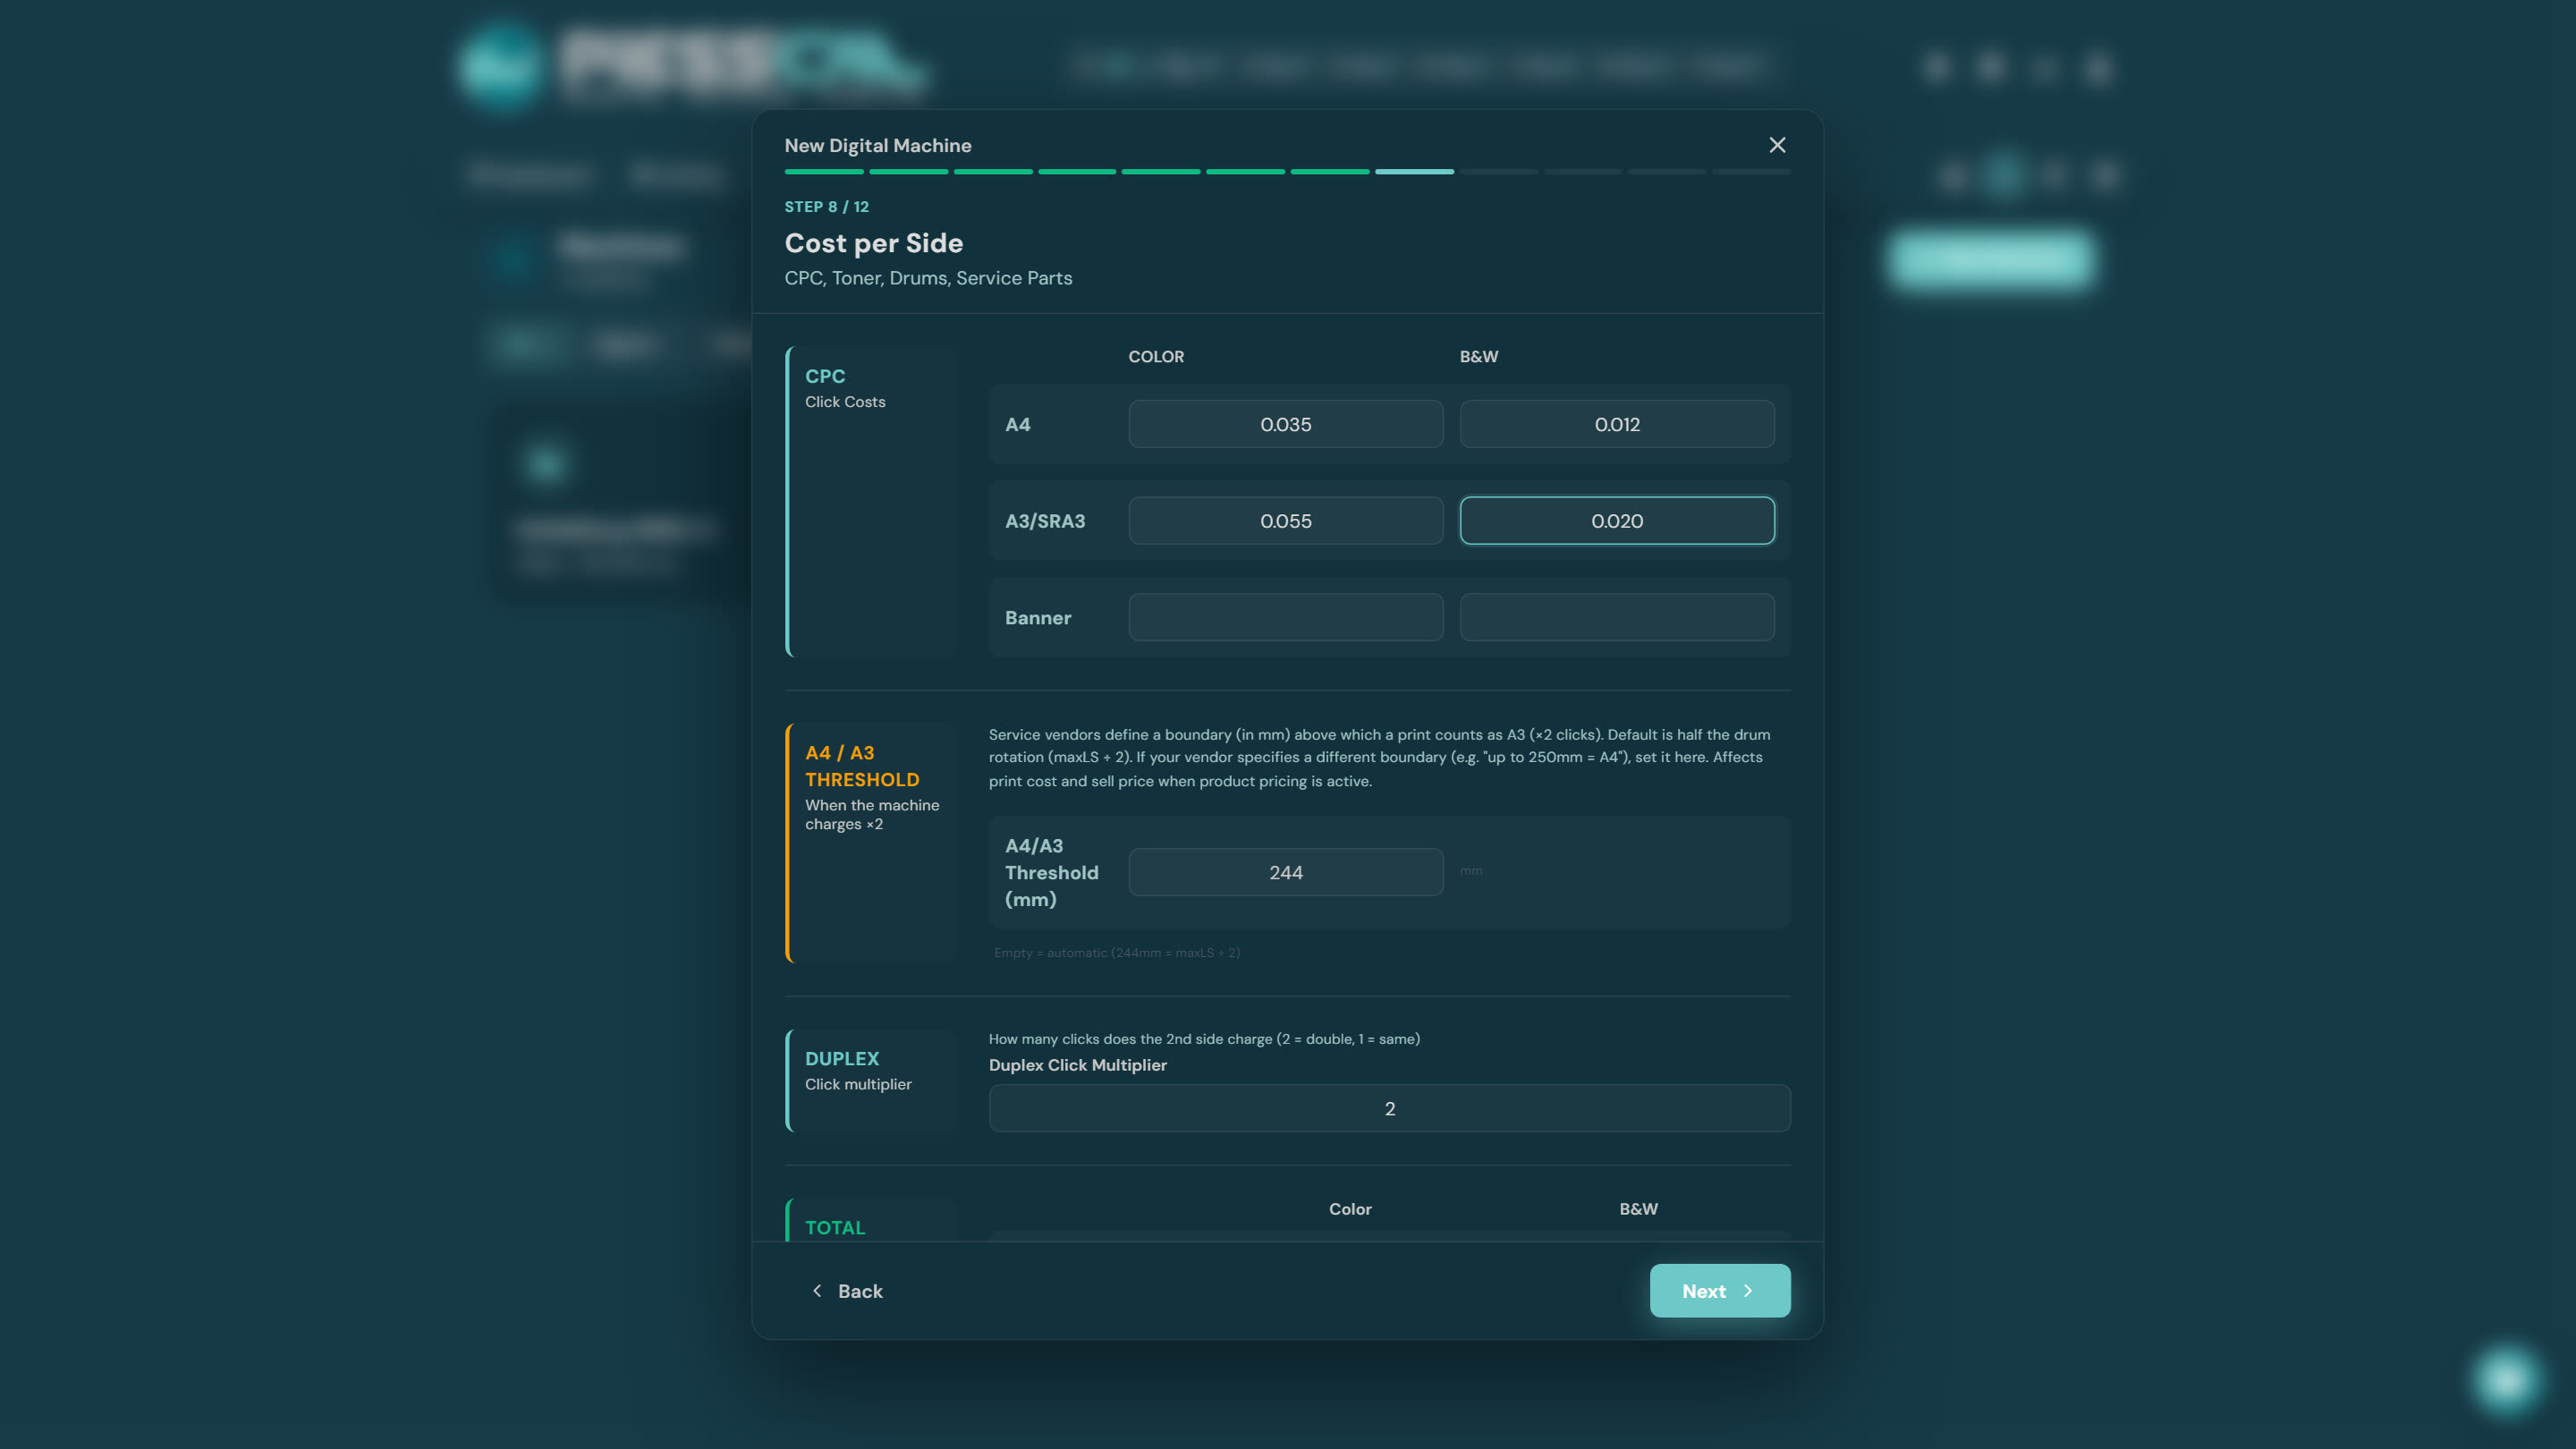Viewport: 2576px width, 1449px height.
Task: Click the blurred app logo in the background
Action: tap(693, 65)
